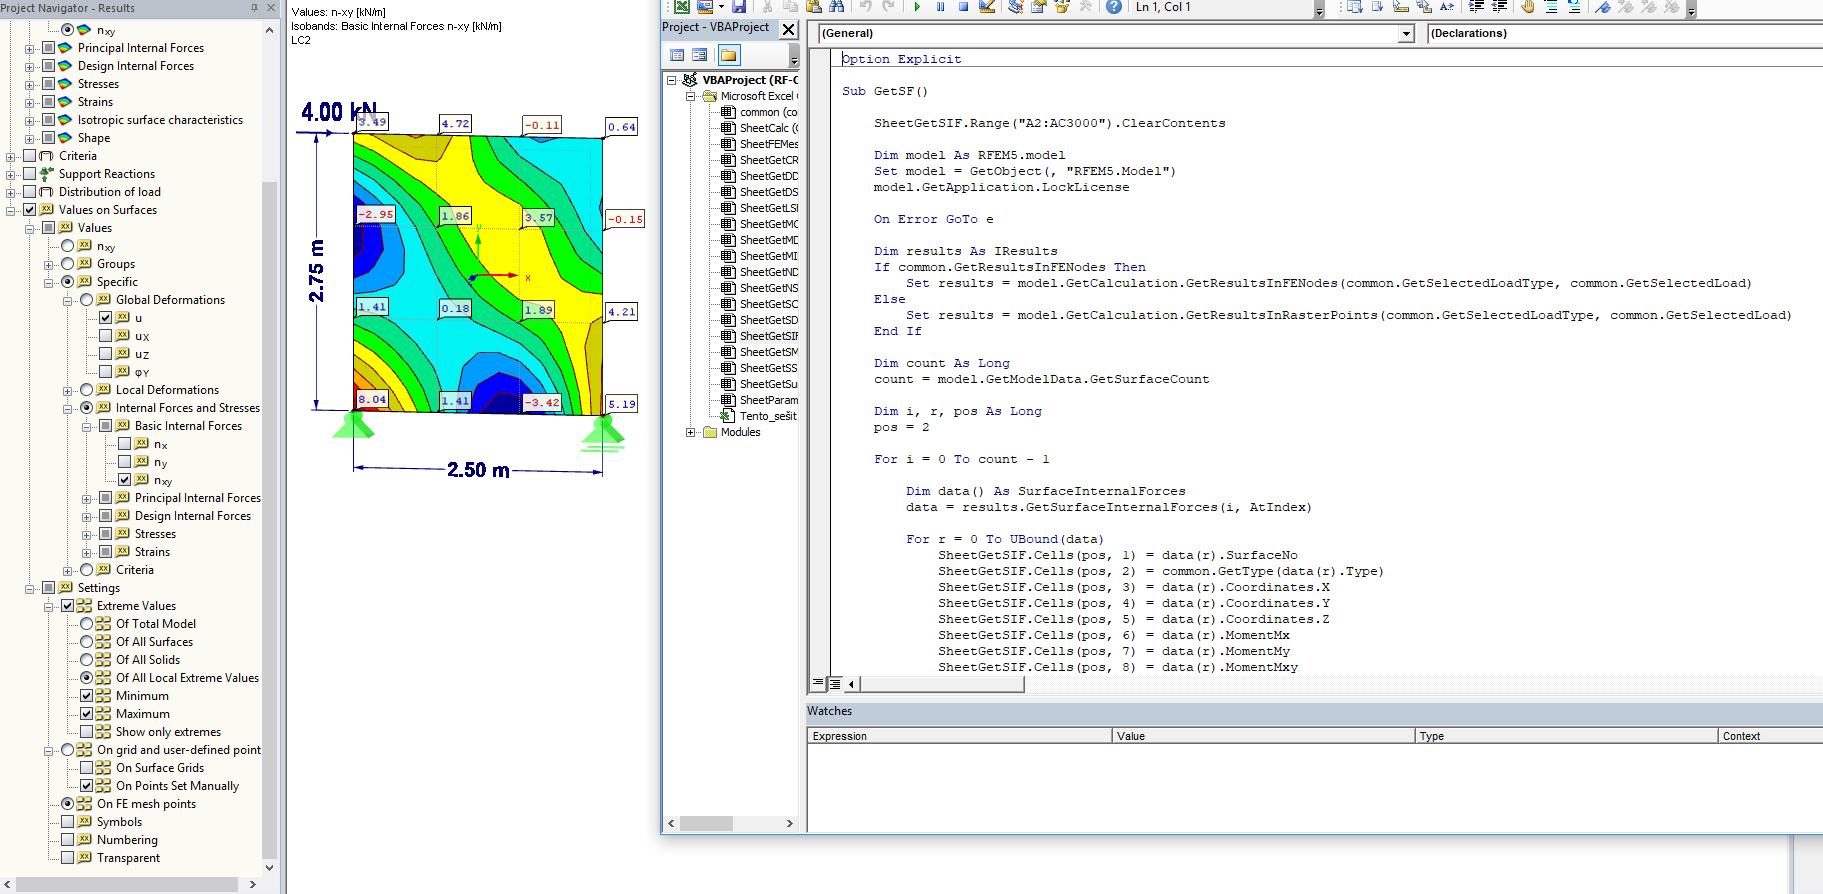Click the Full Module View button below code
Screen dimensions: 1823x894
click(x=835, y=684)
